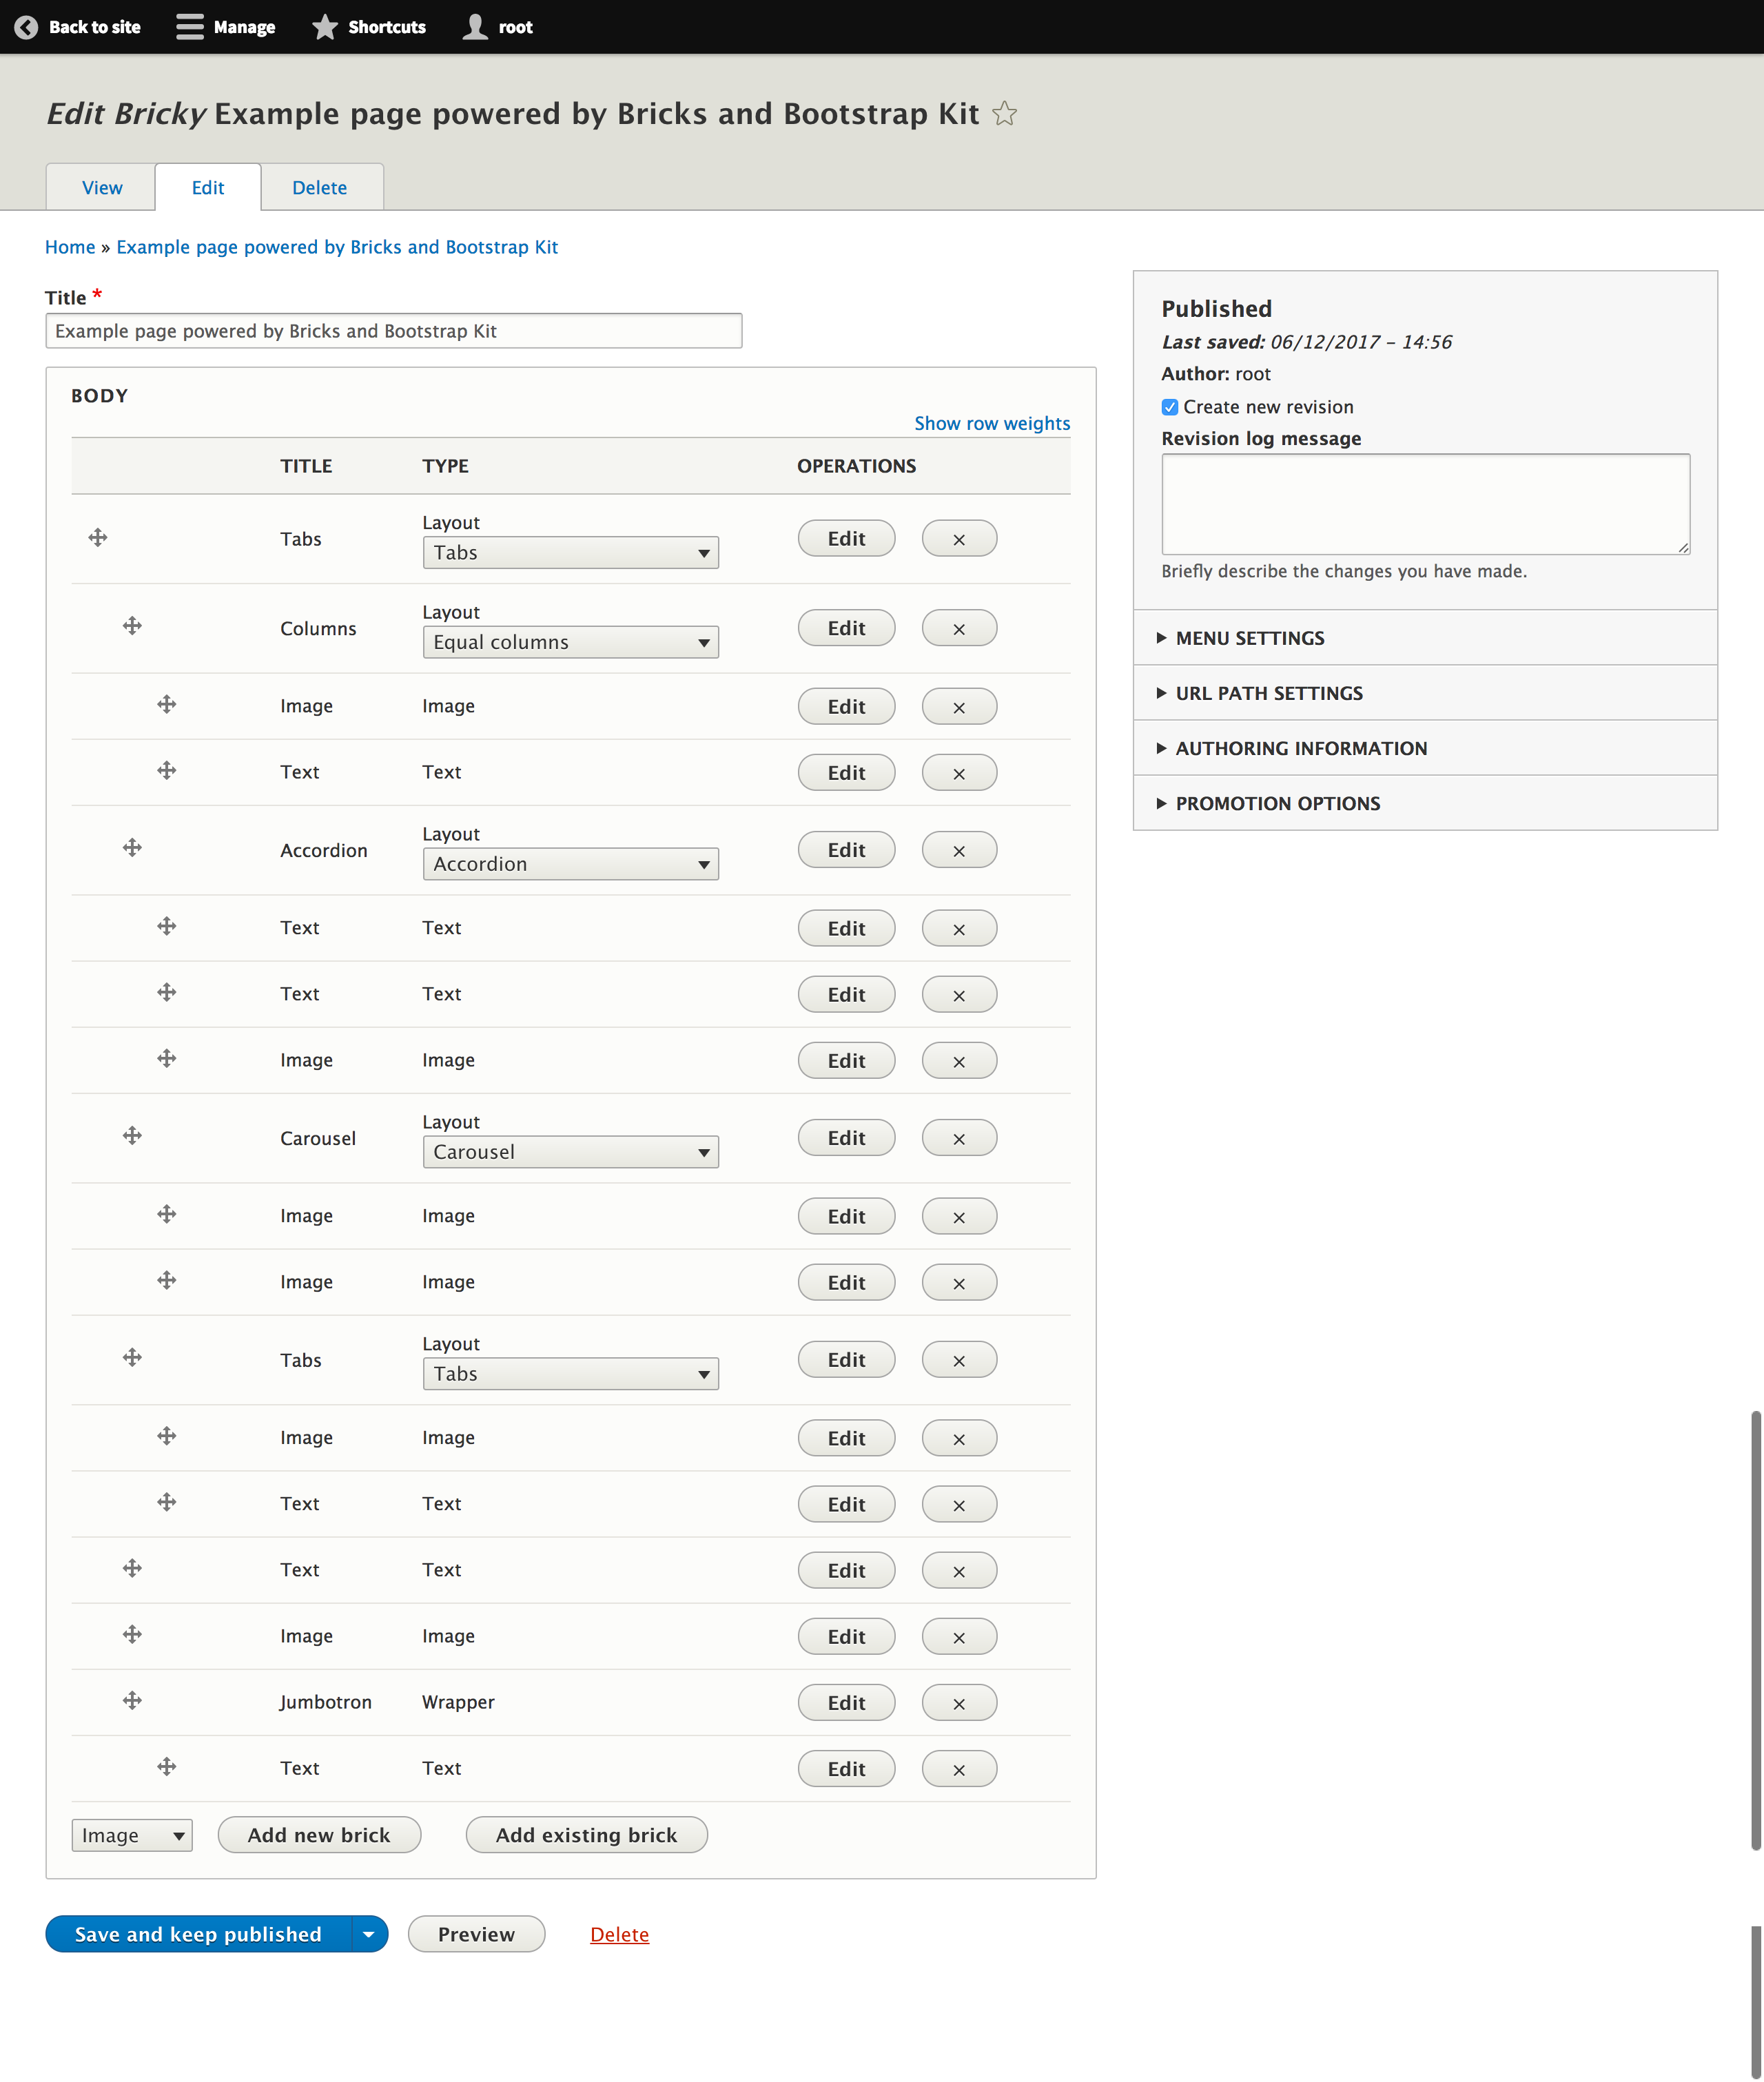Click drag handle of the Jumbotron row
This screenshot has width=1764, height=2082.
click(x=132, y=1700)
